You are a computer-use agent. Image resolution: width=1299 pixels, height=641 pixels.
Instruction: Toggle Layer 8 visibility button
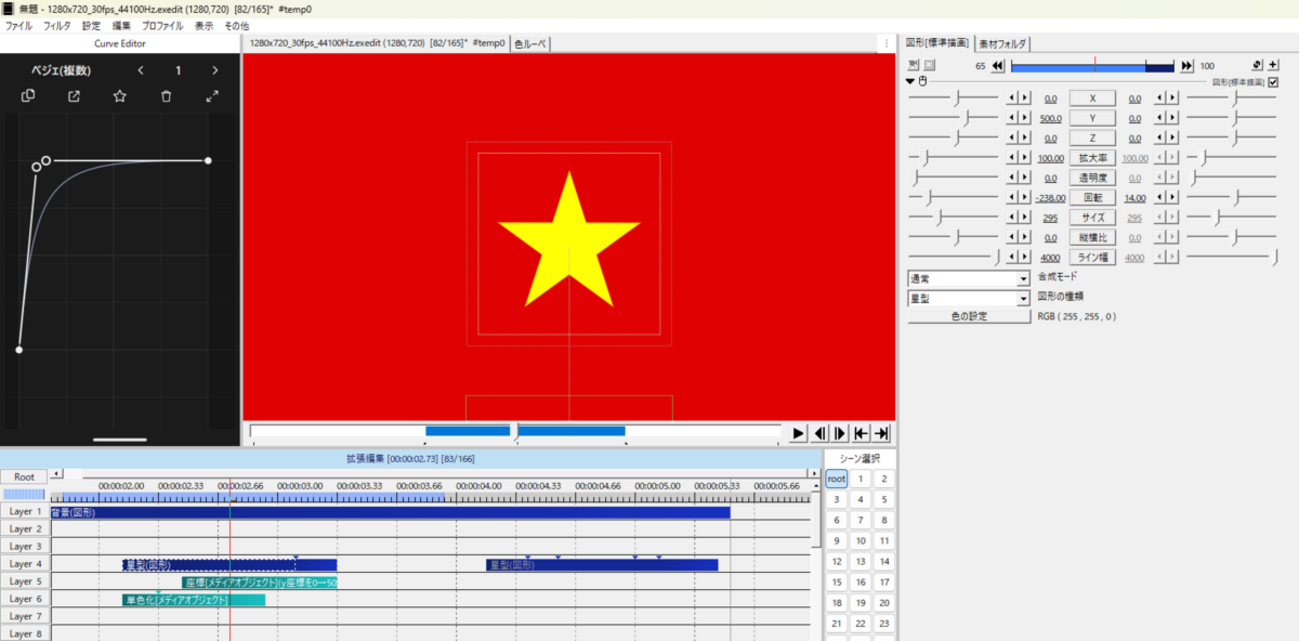24,633
